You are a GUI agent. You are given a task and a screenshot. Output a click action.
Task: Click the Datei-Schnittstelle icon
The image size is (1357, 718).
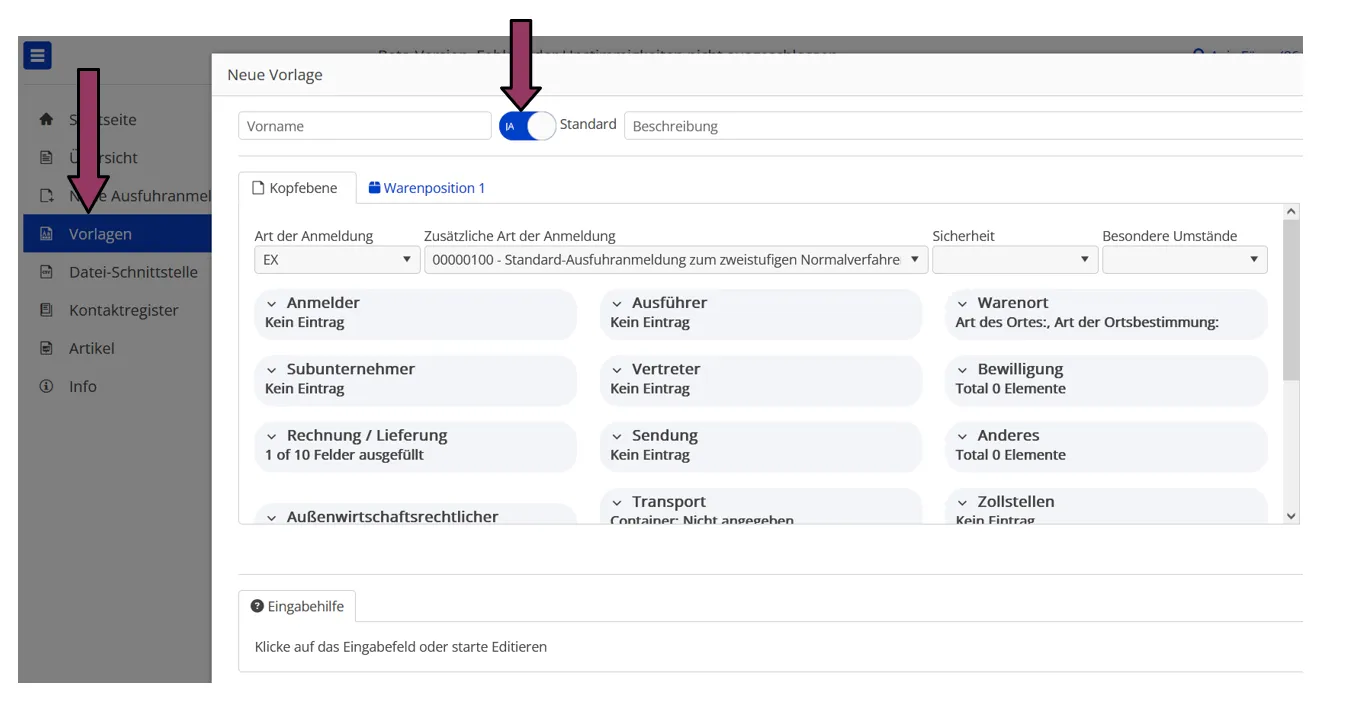(x=46, y=272)
